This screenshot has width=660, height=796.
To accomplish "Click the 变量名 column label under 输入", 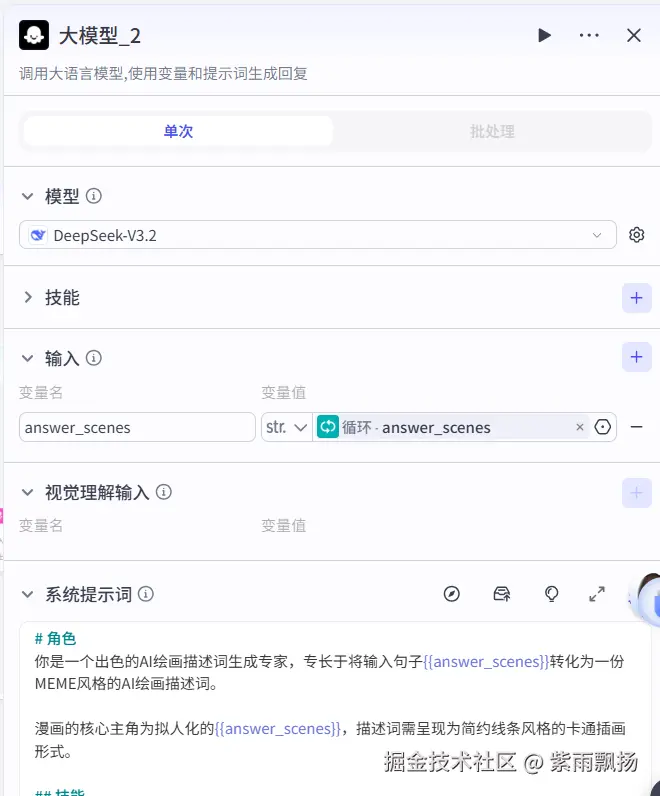I will [x=41, y=392].
